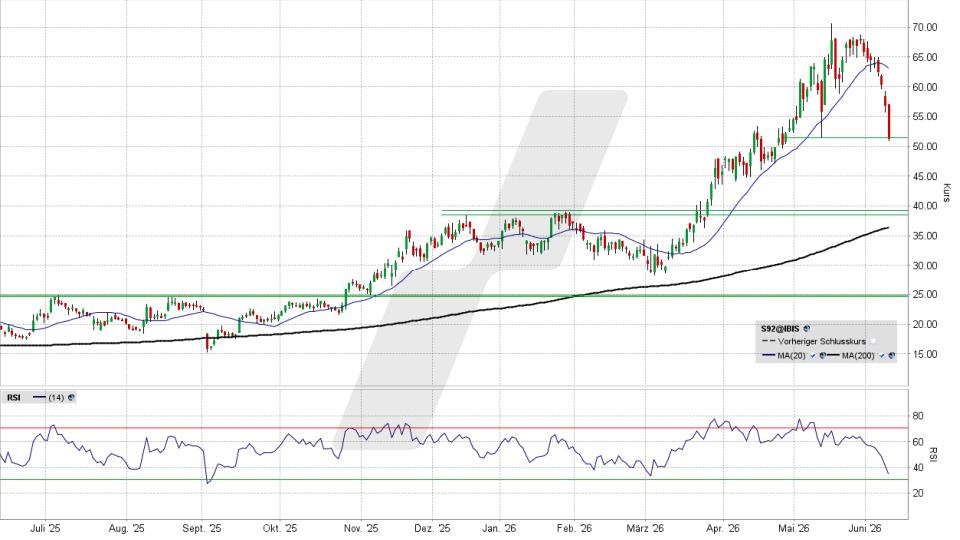Click the Apr. '26 date label
Image resolution: width=960 pixels, height=540 pixels.
point(722,528)
